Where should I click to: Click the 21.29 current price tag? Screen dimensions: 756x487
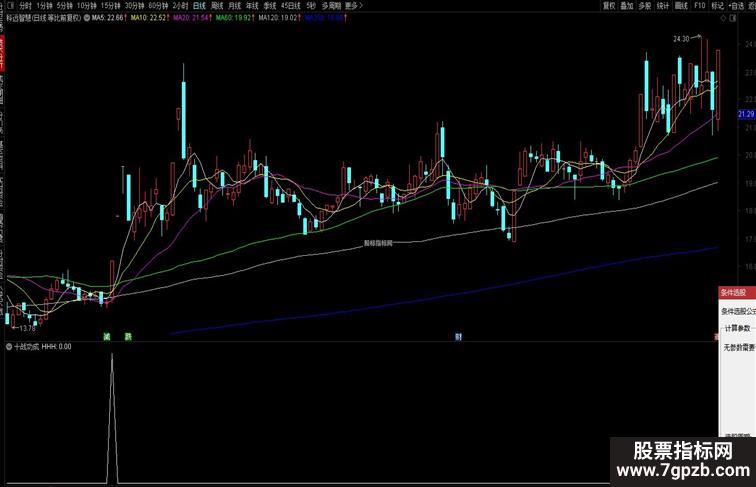point(746,114)
